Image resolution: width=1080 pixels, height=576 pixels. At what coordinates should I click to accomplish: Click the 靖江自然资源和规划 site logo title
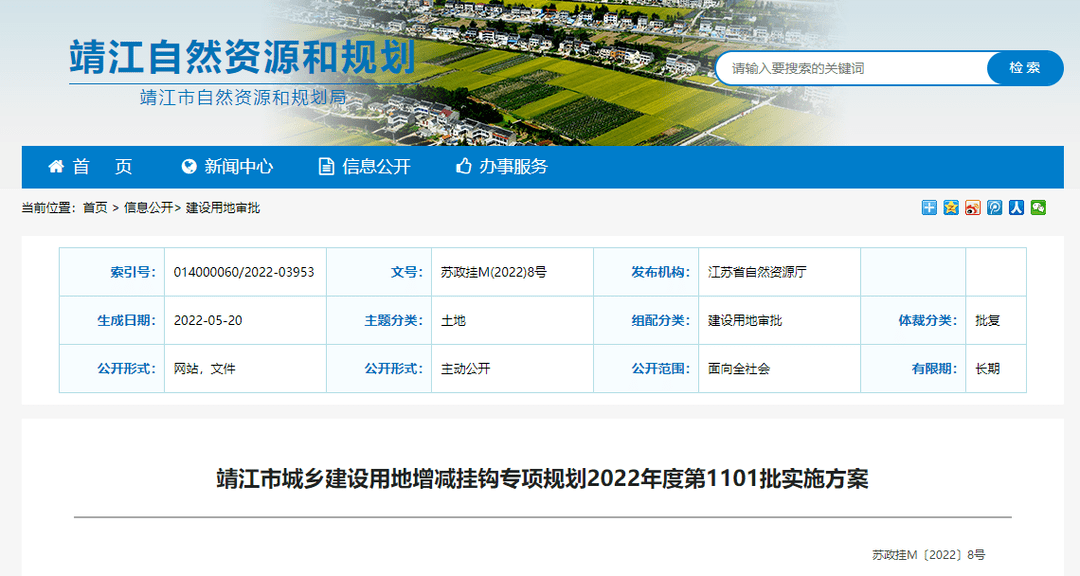pyautogui.click(x=242, y=58)
